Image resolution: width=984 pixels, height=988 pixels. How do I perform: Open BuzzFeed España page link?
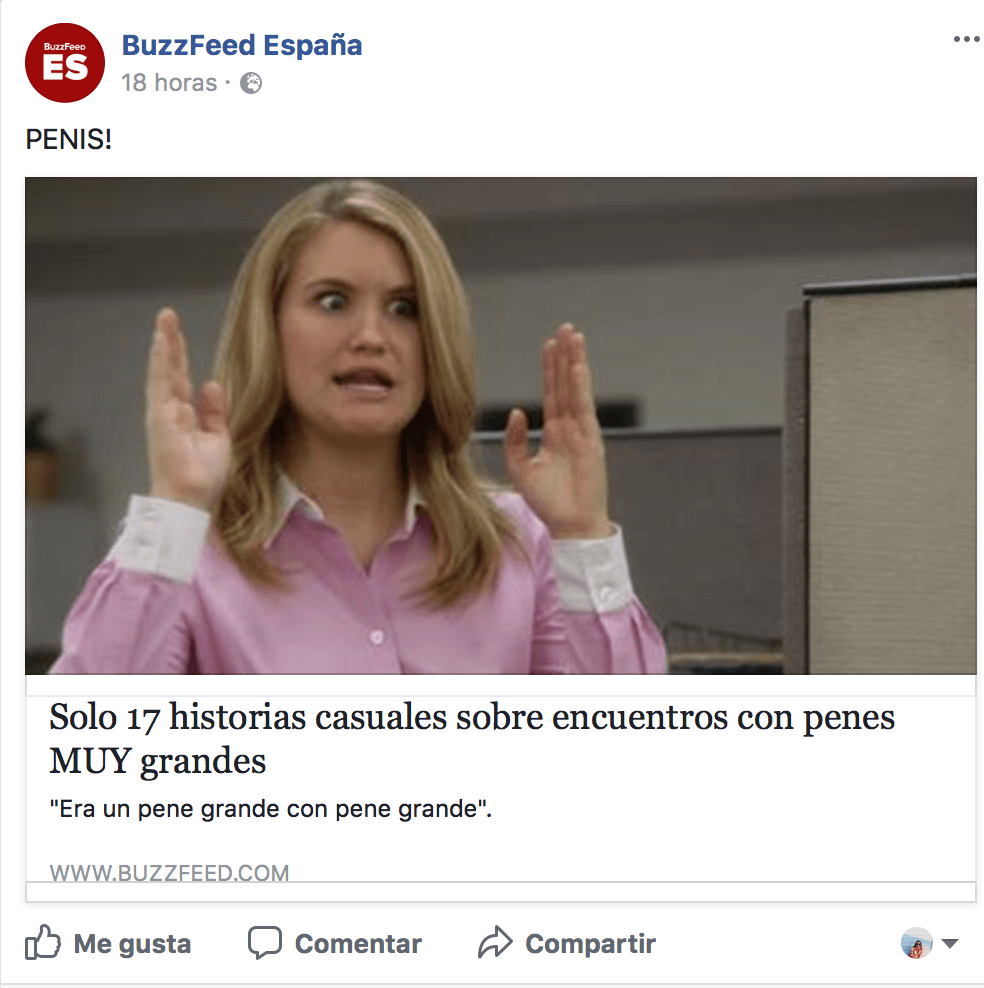click(x=242, y=45)
